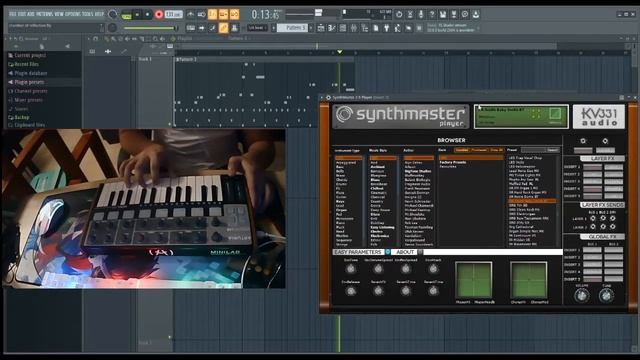Viewport: 640px width, 360px height.
Task: Toggle the red Record button
Action: click(159, 15)
